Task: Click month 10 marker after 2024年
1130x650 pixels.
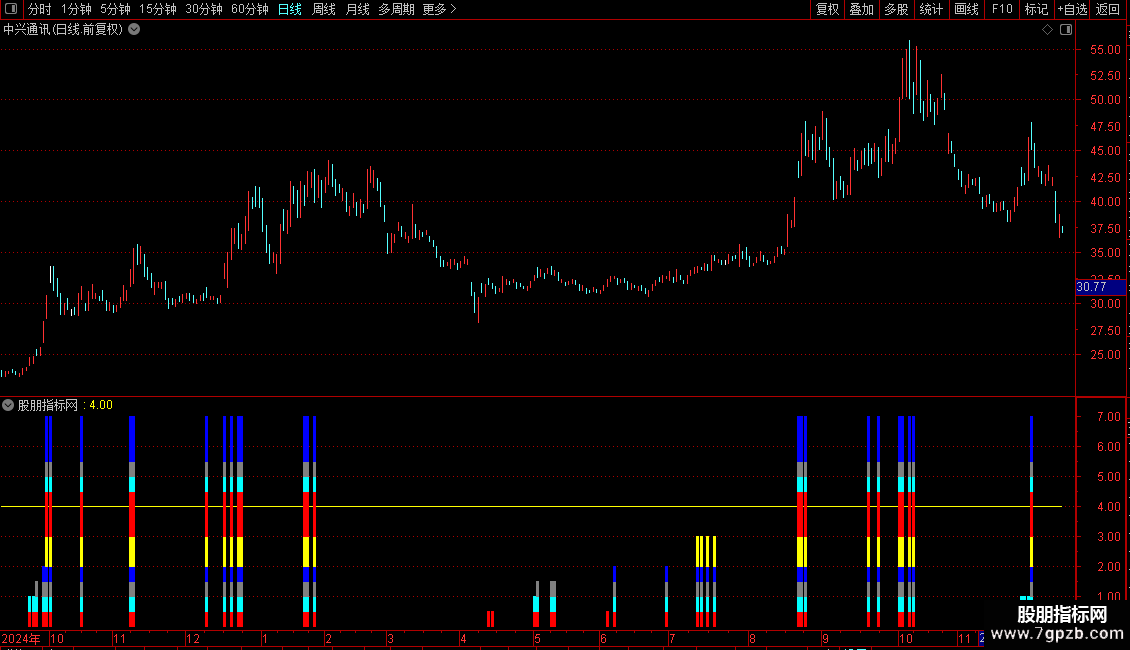Action: (57, 638)
